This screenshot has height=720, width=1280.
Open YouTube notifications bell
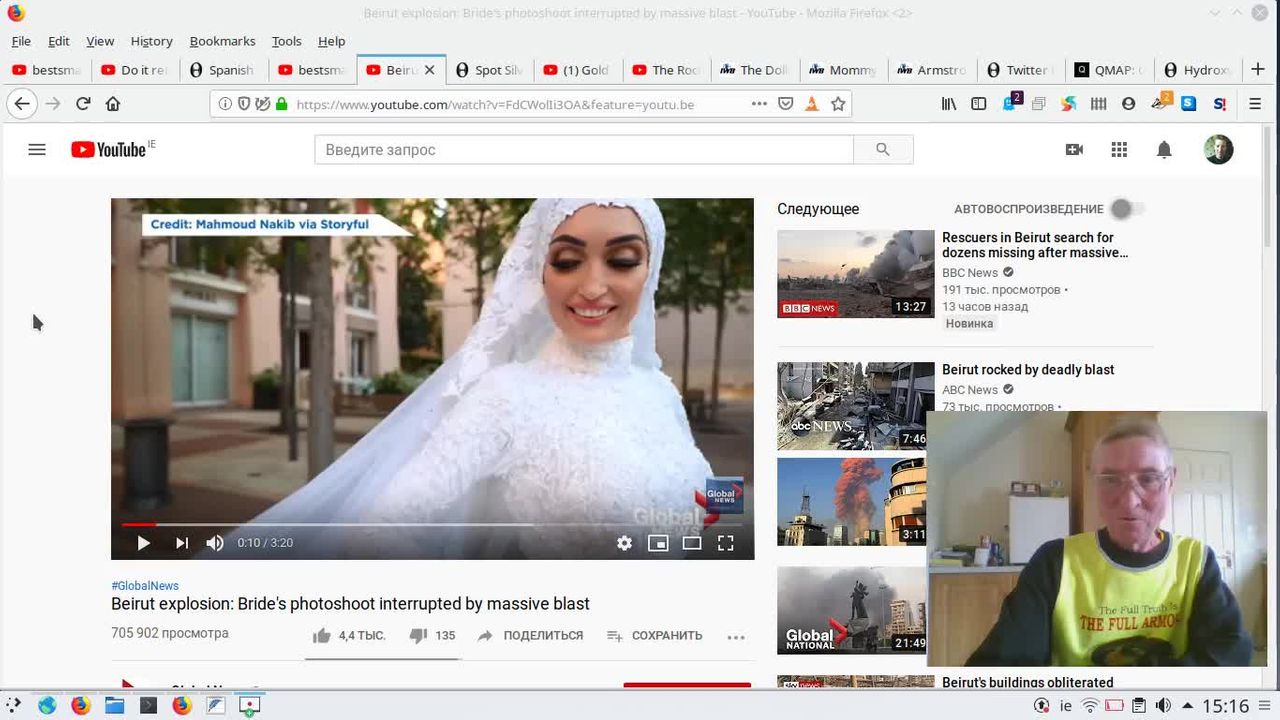tap(1164, 150)
